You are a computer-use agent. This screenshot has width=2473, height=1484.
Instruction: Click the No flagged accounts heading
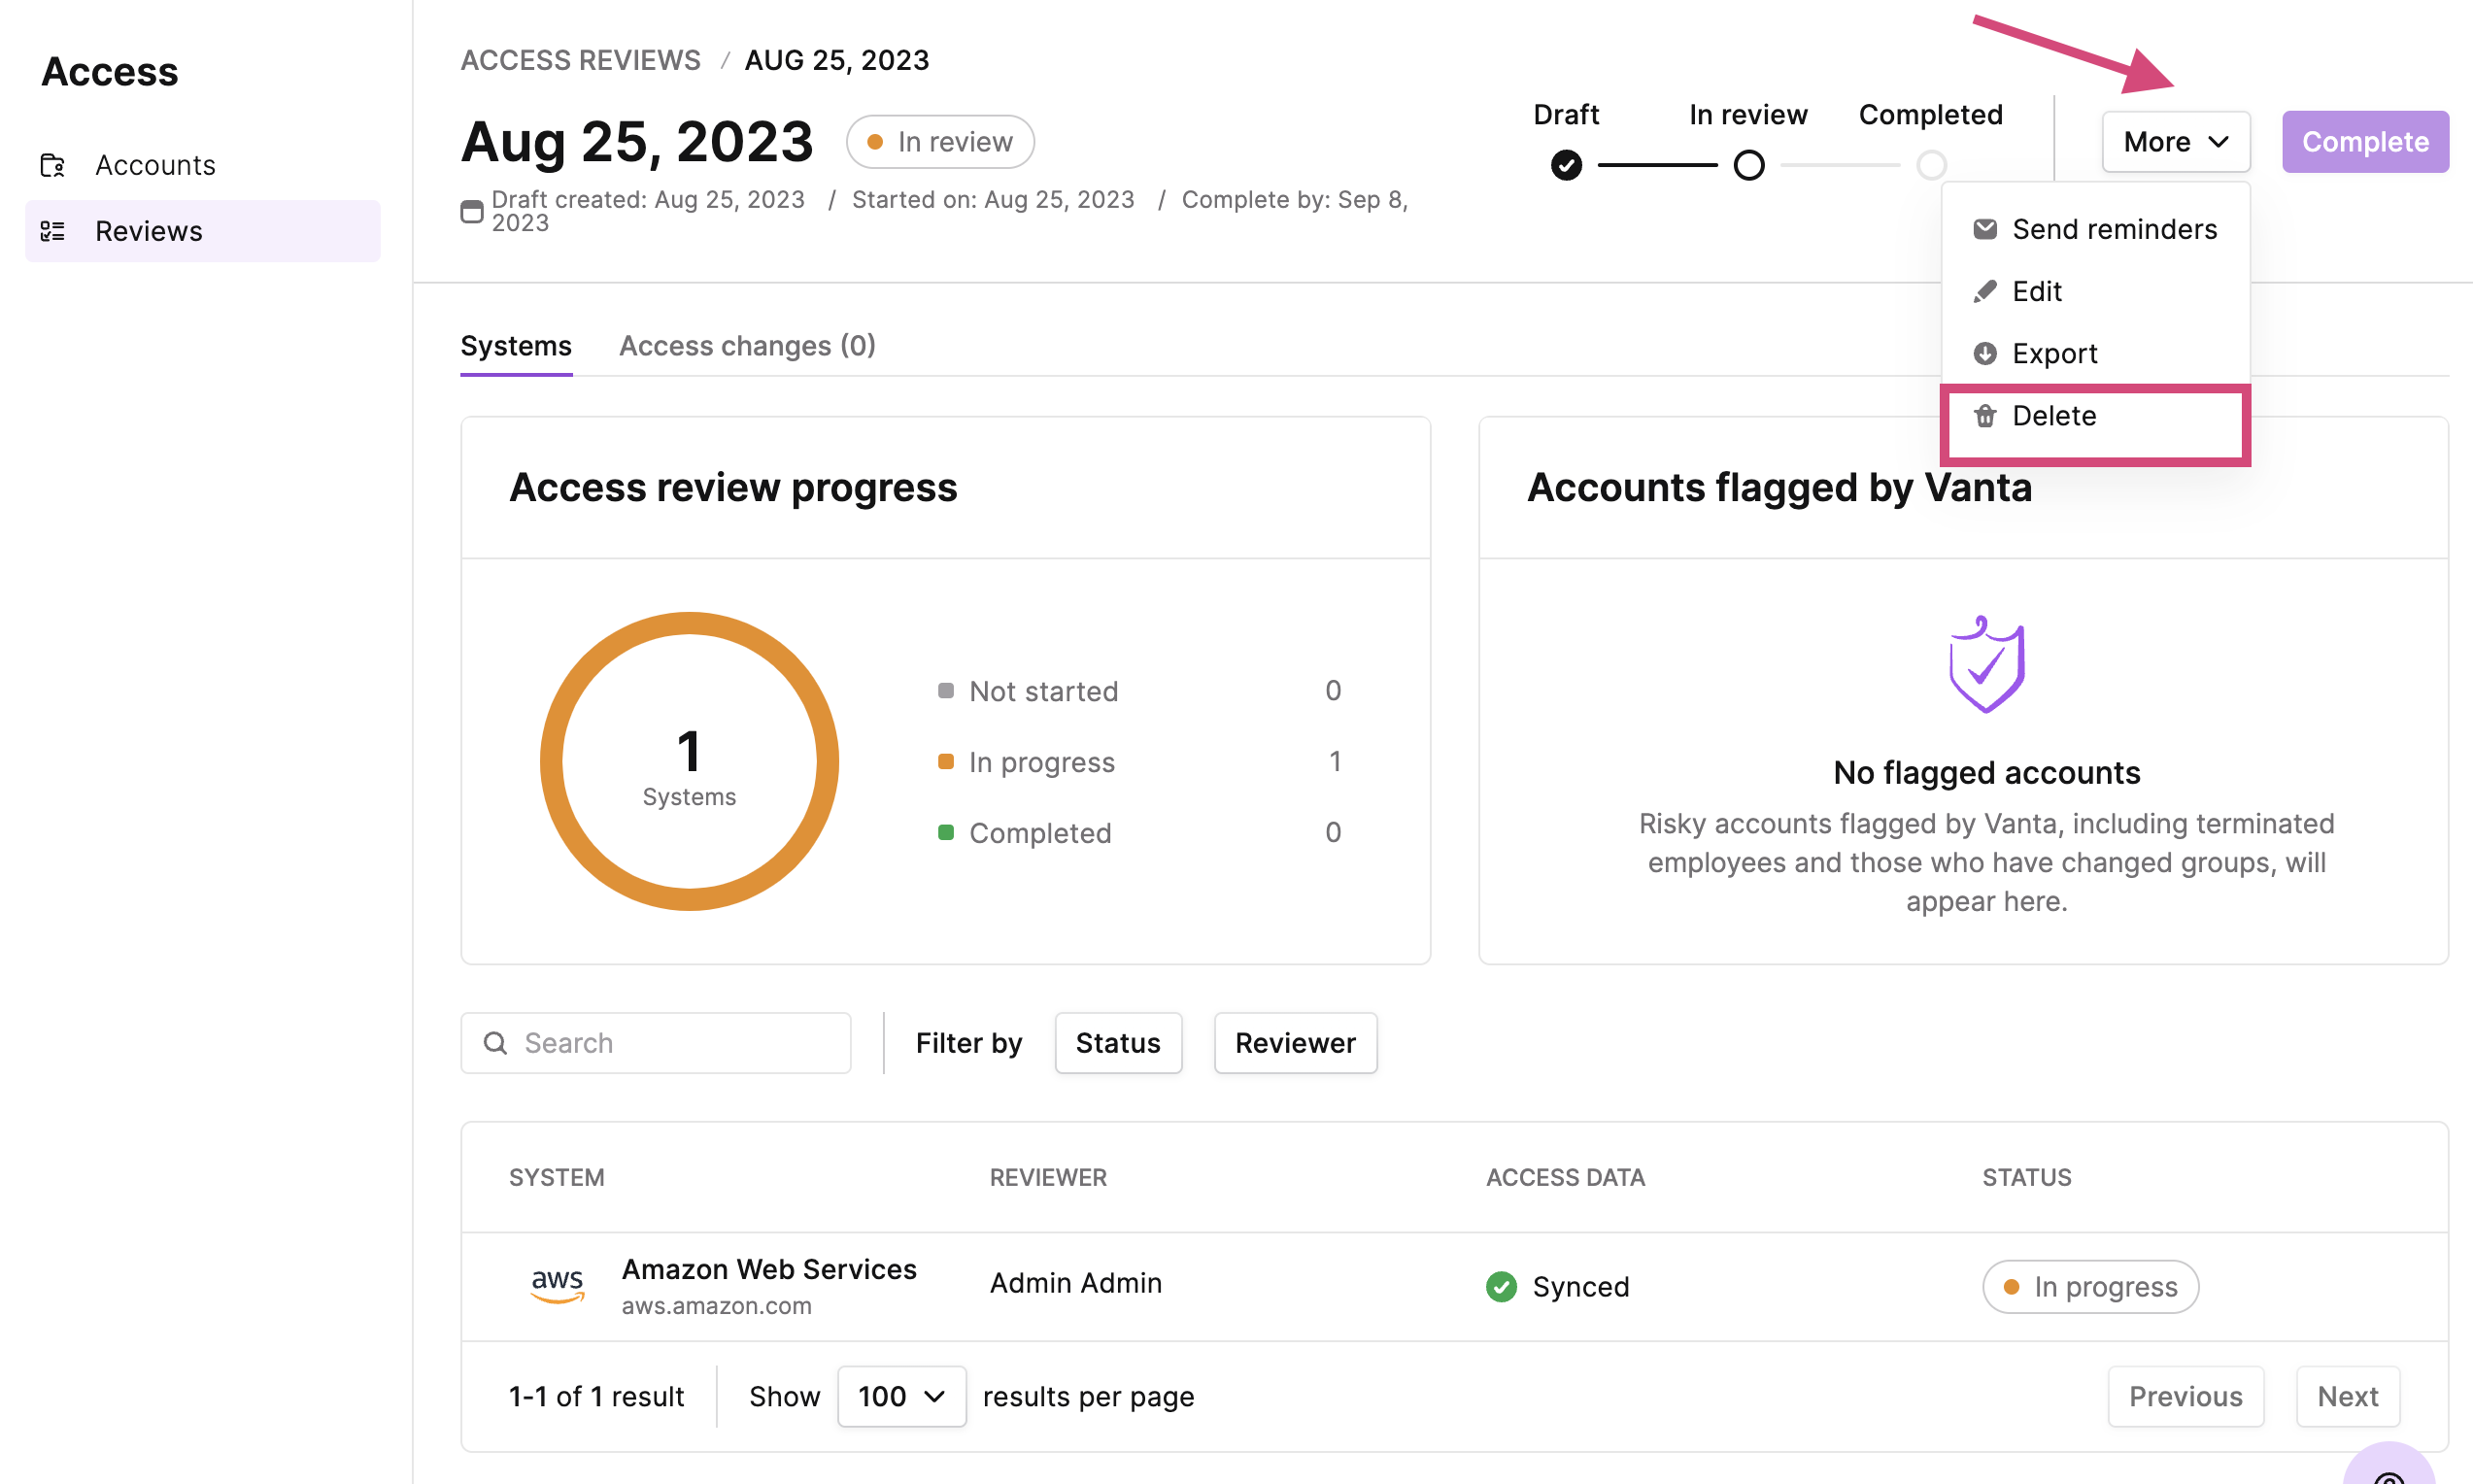tap(1986, 772)
